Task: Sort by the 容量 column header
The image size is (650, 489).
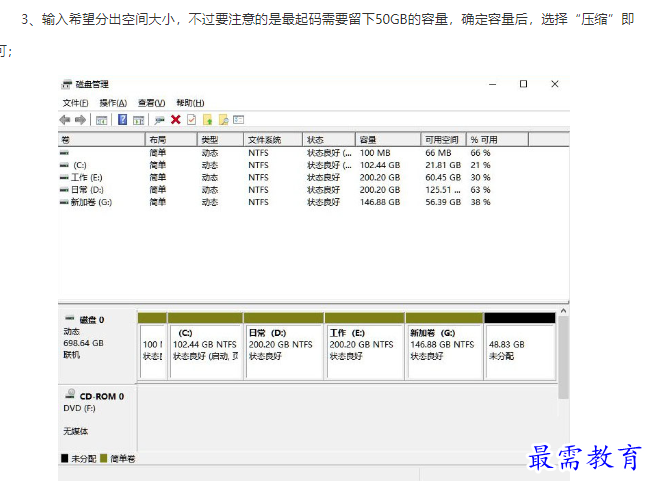Action: coord(388,140)
